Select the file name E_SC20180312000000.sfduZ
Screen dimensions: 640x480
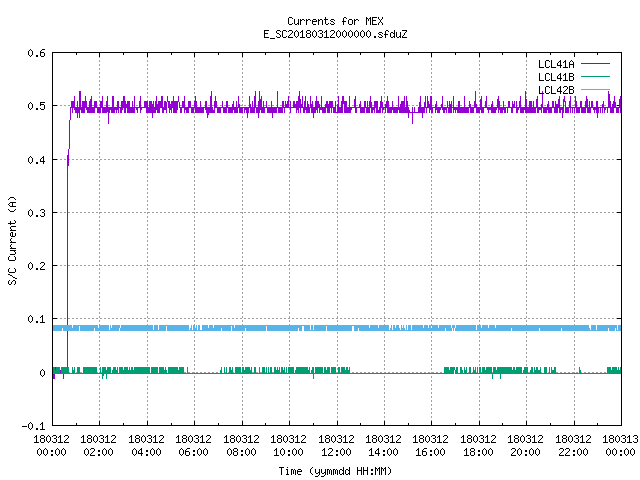pos(335,34)
